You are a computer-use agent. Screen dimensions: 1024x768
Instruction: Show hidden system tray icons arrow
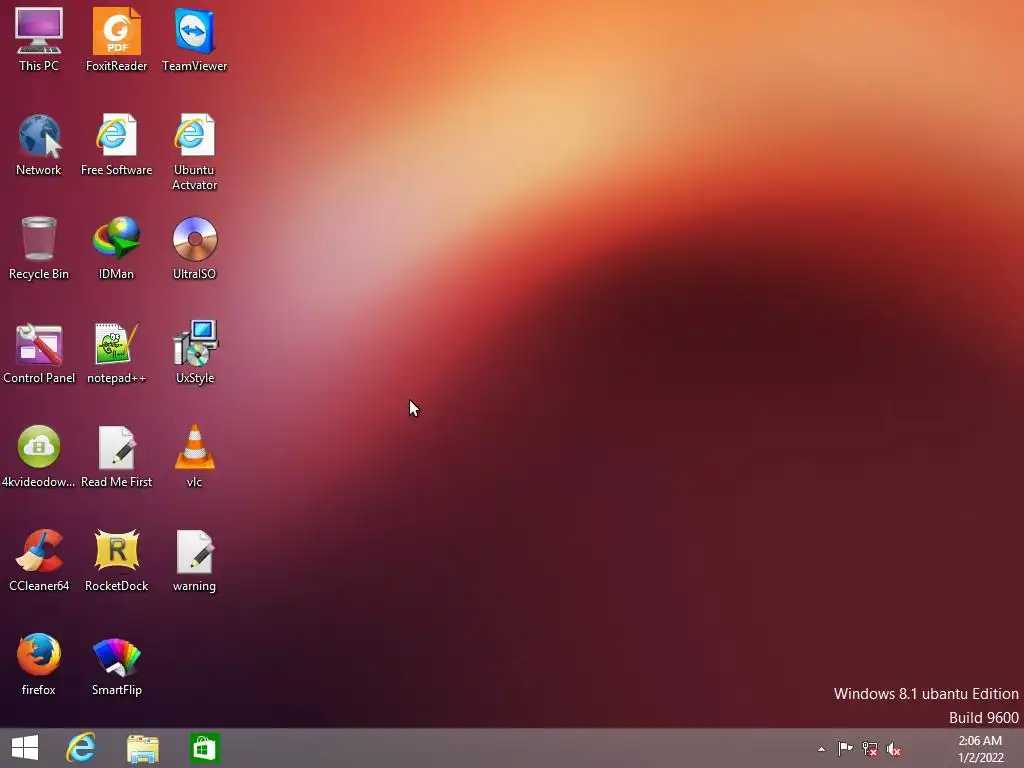[x=821, y=749]
